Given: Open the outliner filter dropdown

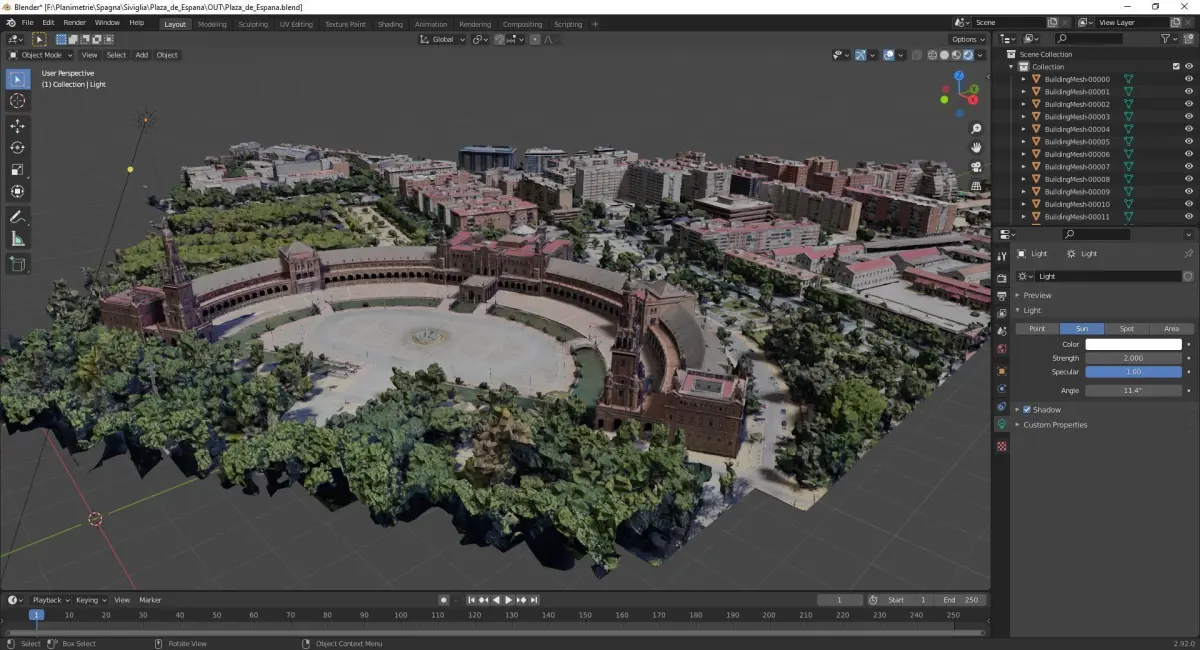Looking at the screenshot, I should [x=1171, y=39].
